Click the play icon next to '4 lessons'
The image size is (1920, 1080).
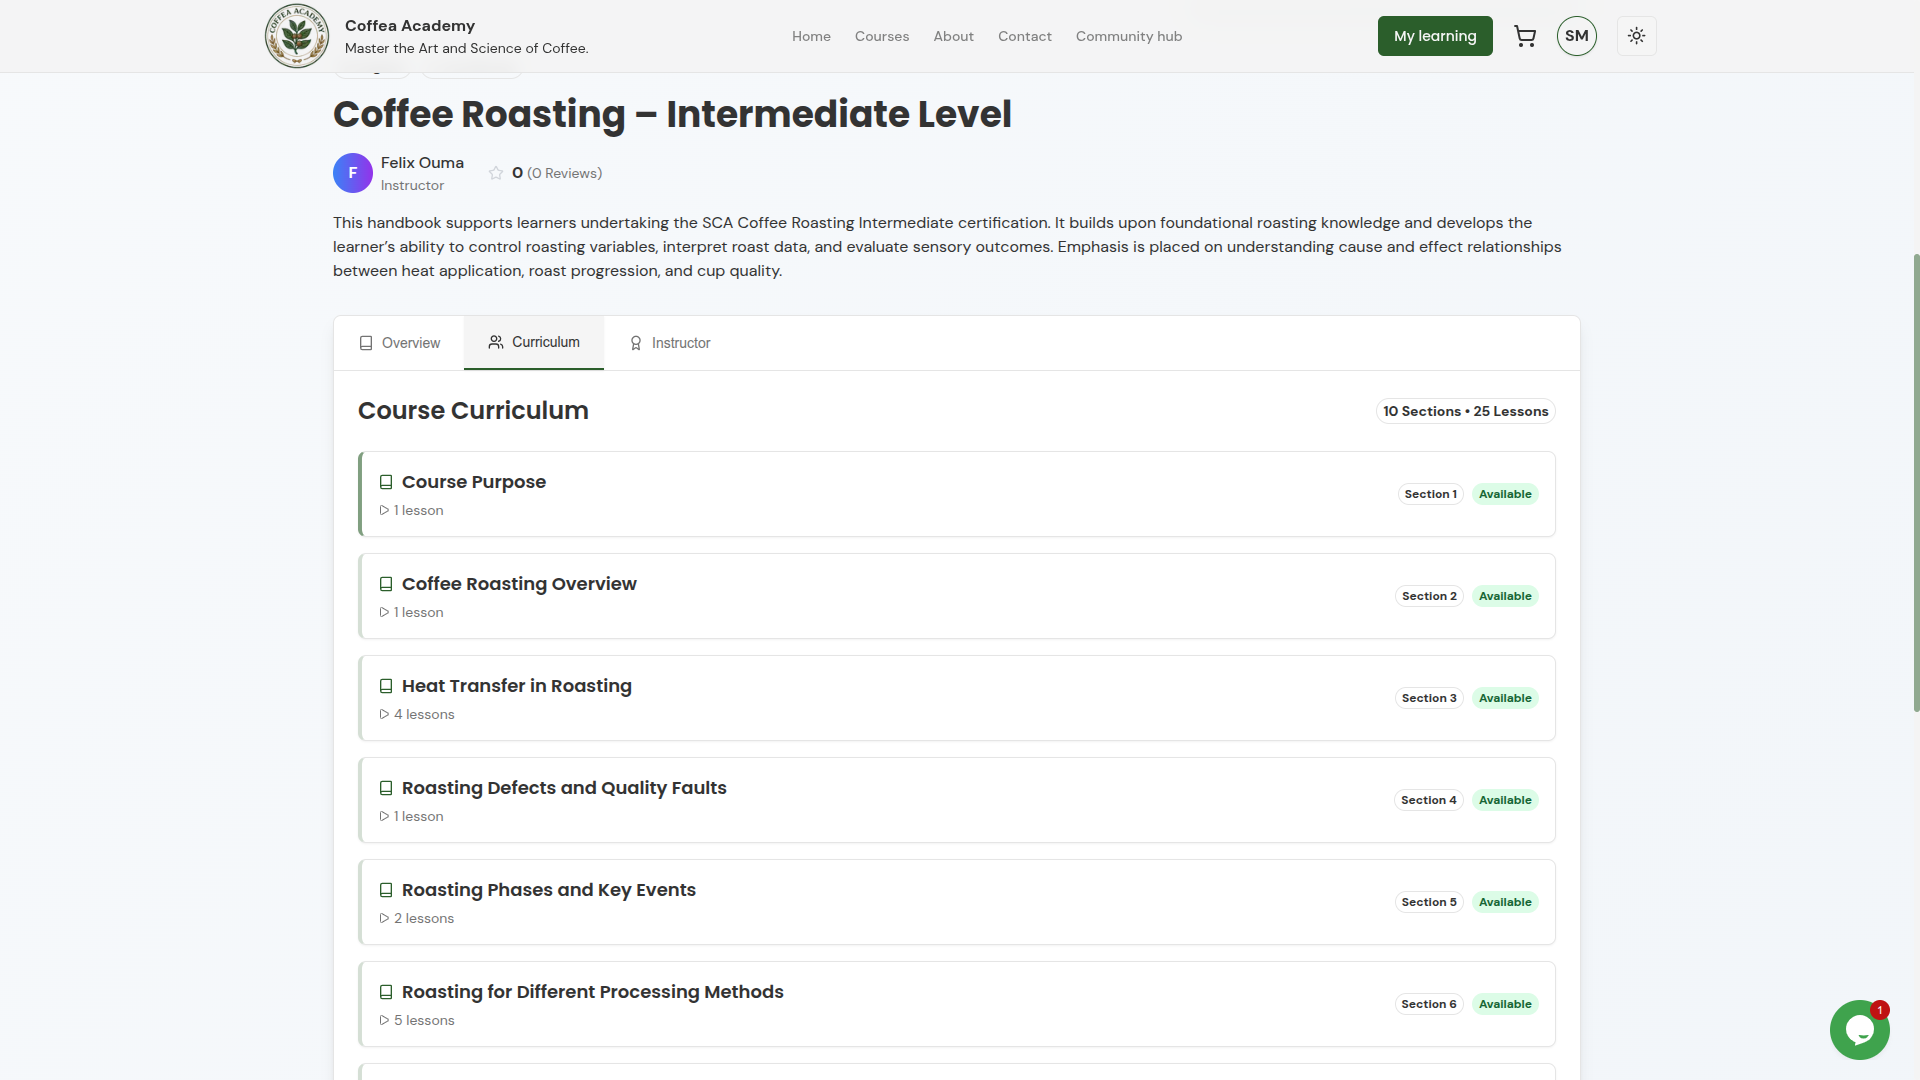coord(384,714)
